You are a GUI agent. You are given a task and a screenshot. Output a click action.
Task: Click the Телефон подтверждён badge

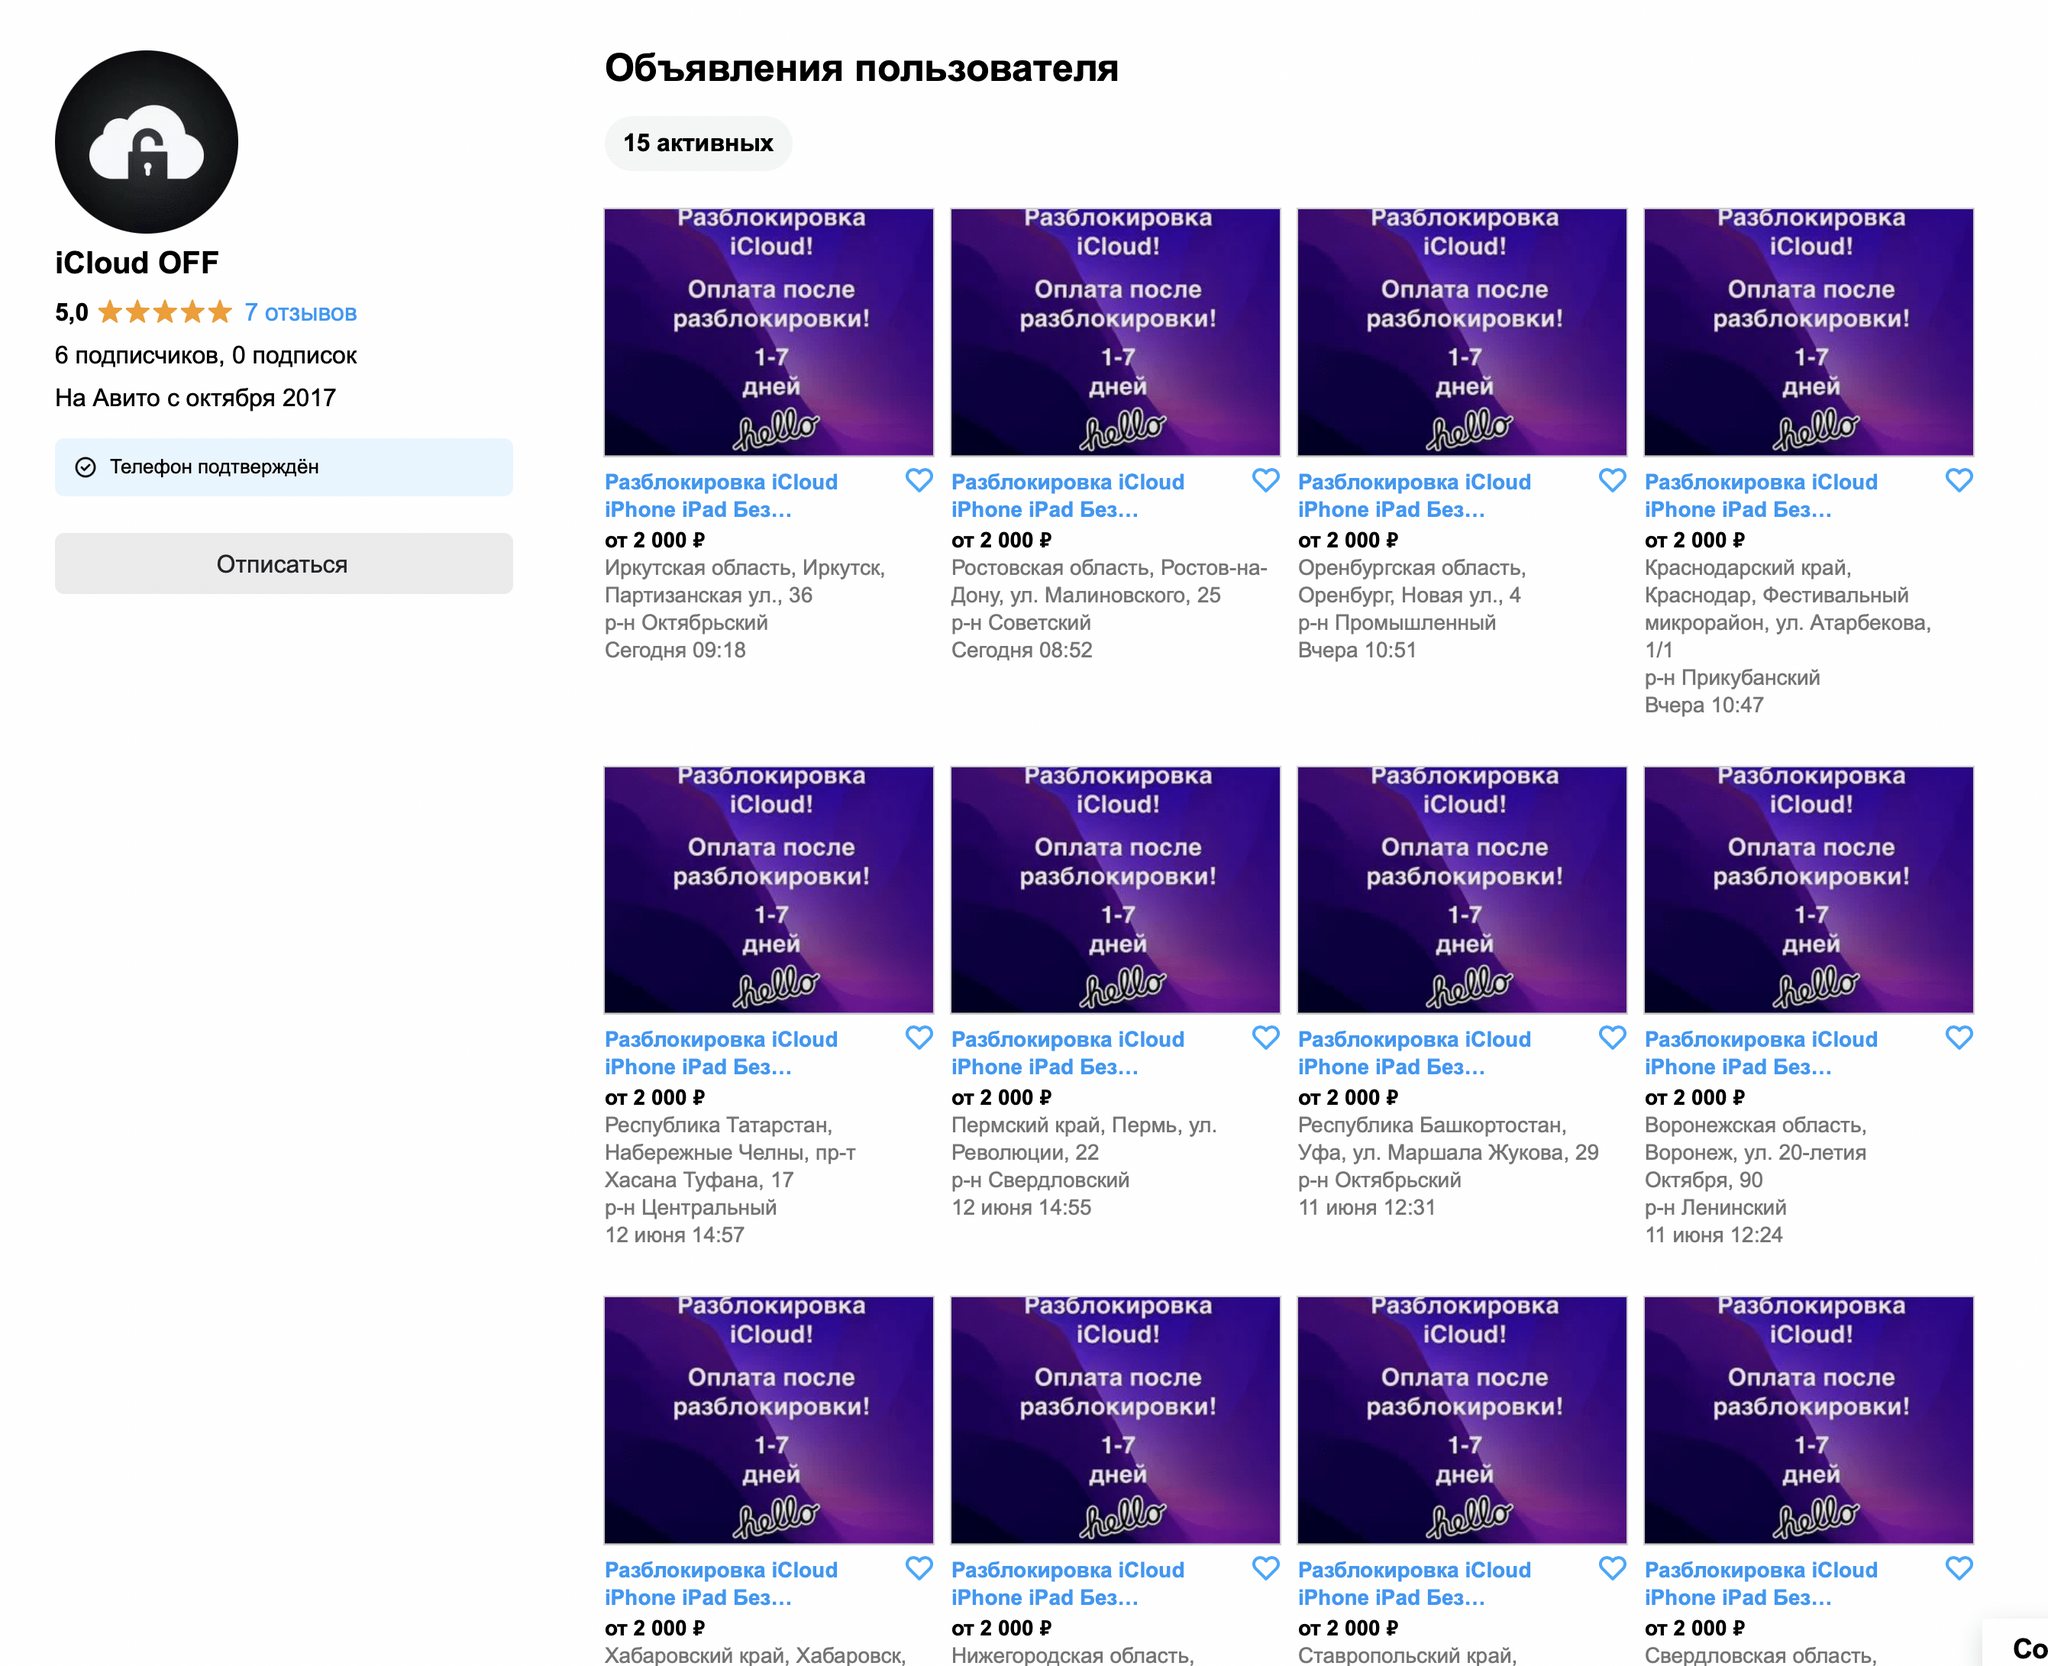point(284,467)
